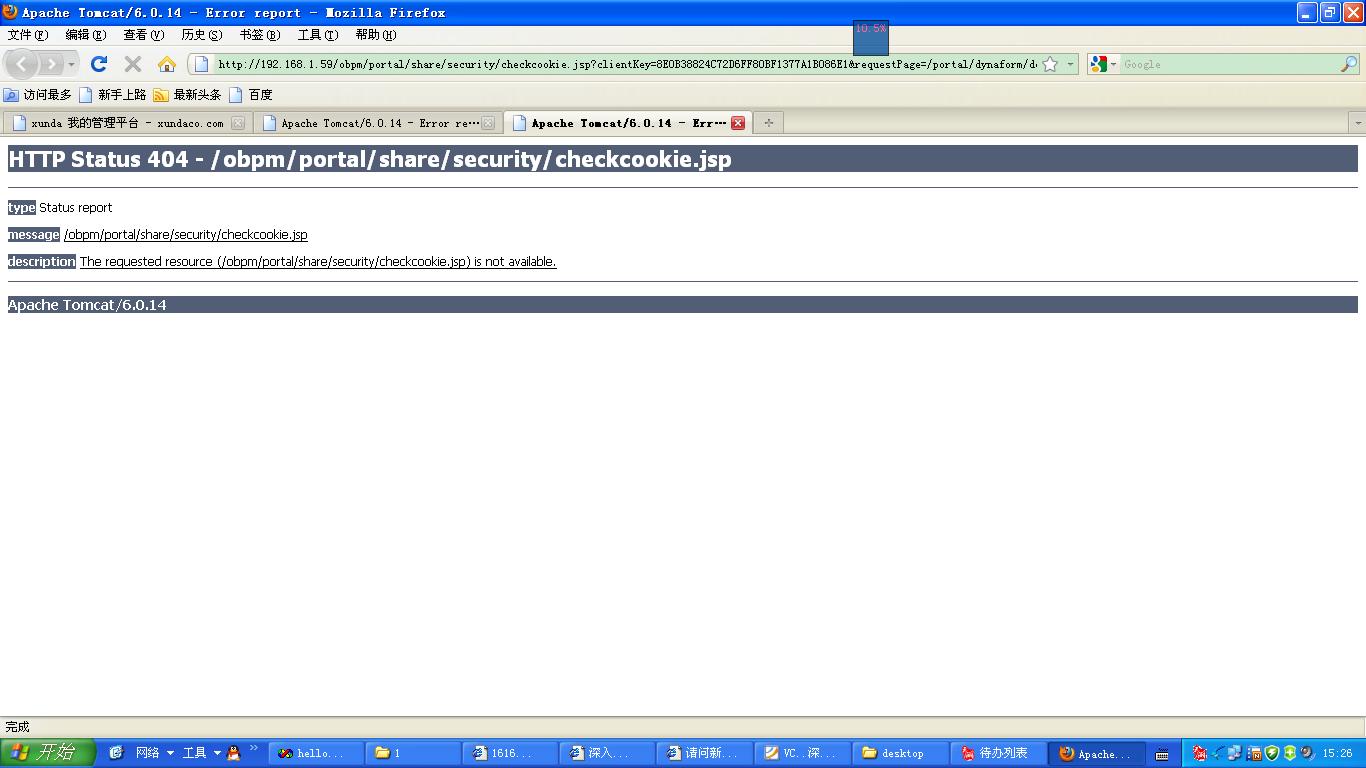
Task: Show more quick launch items chevron
Action: (253, 748)
